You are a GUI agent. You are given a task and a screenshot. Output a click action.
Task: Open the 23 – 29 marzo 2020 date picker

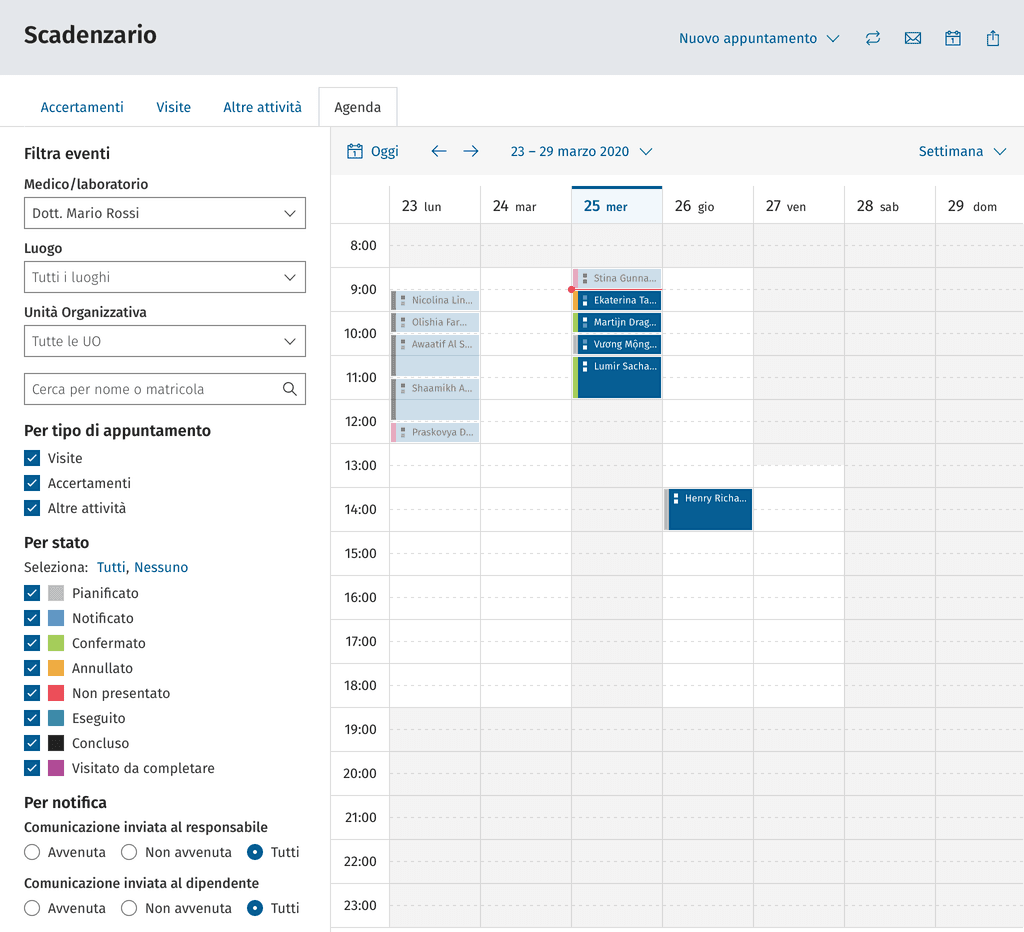[581, 152]
